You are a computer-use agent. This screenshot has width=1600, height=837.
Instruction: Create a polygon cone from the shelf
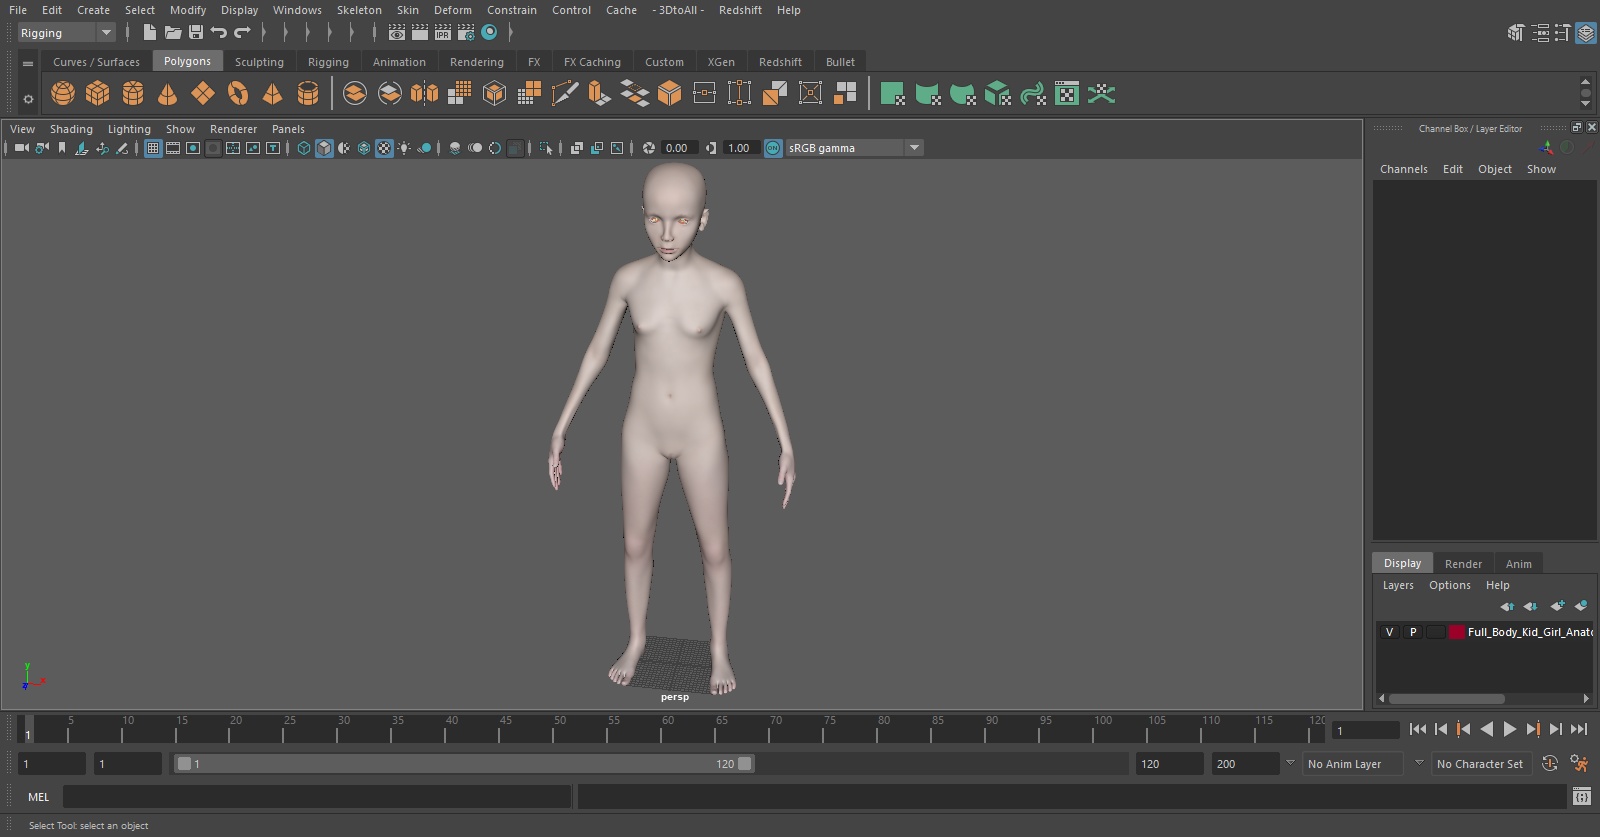(168, 94)
